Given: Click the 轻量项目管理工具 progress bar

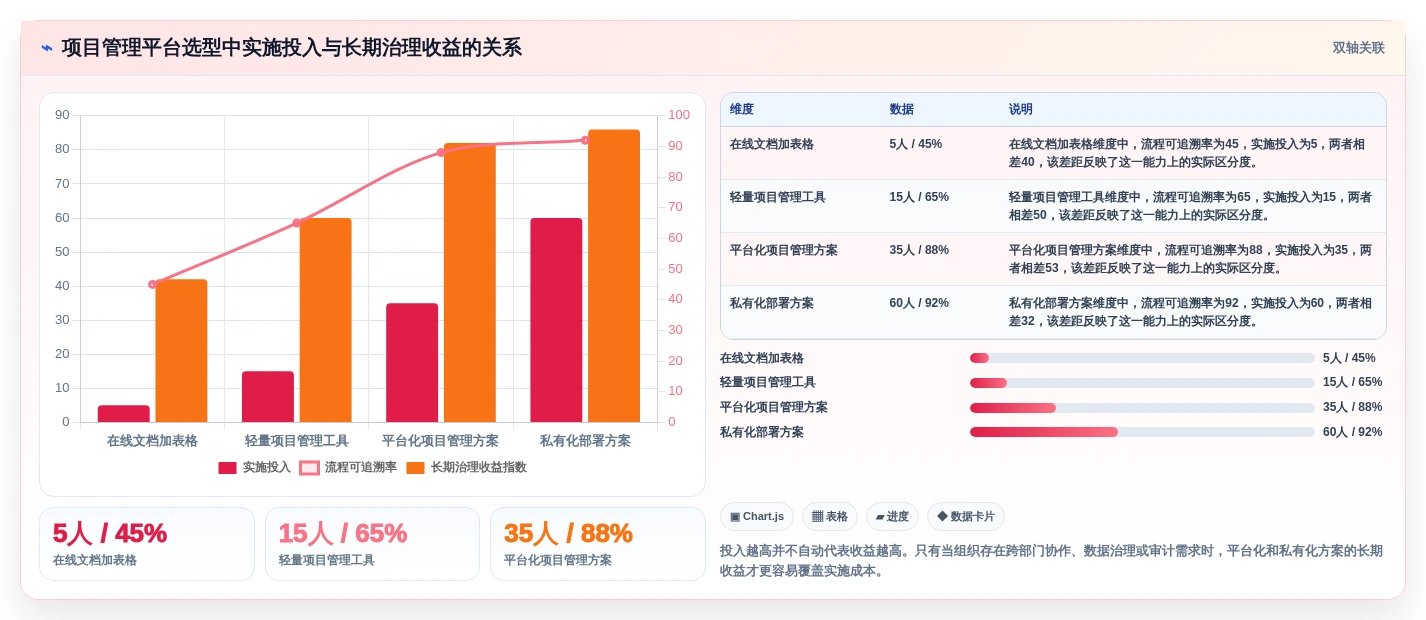Looking at the screenshot, I should (1142, 383).
